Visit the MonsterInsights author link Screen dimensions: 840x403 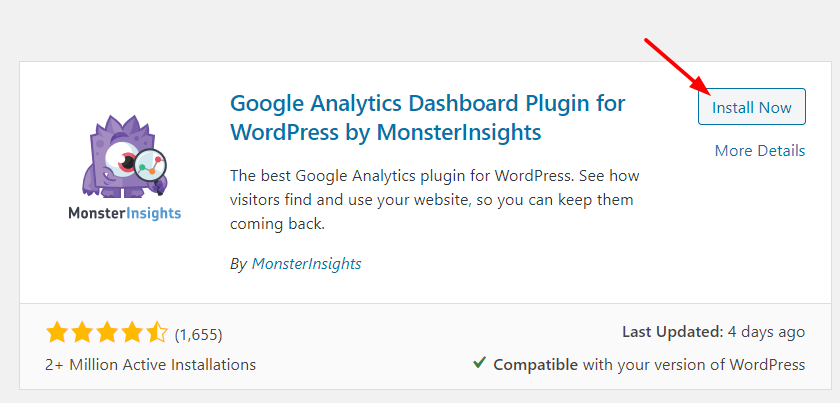coord(306,264)
